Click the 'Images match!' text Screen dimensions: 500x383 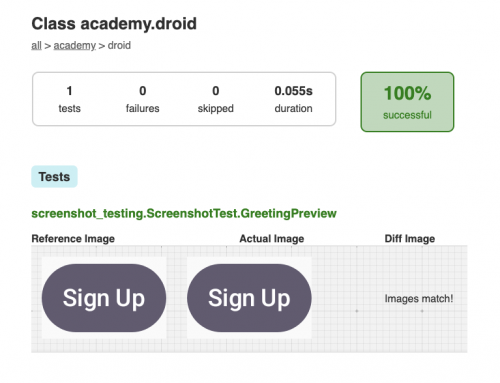419,299
